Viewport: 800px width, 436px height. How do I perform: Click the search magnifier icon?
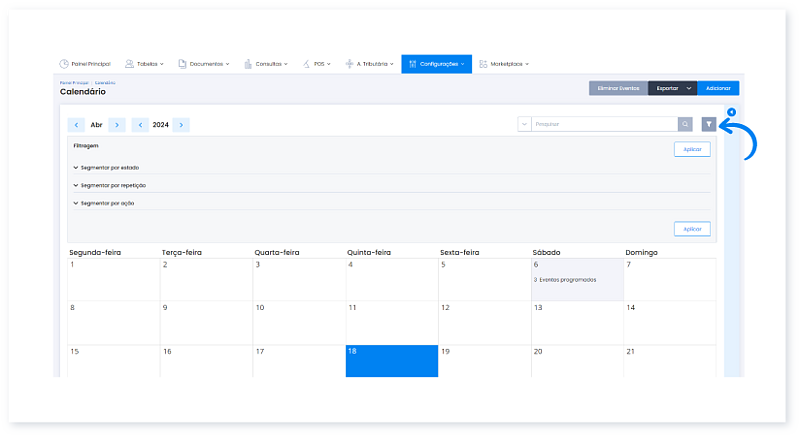pyautogui.click(x=685, y=124)
